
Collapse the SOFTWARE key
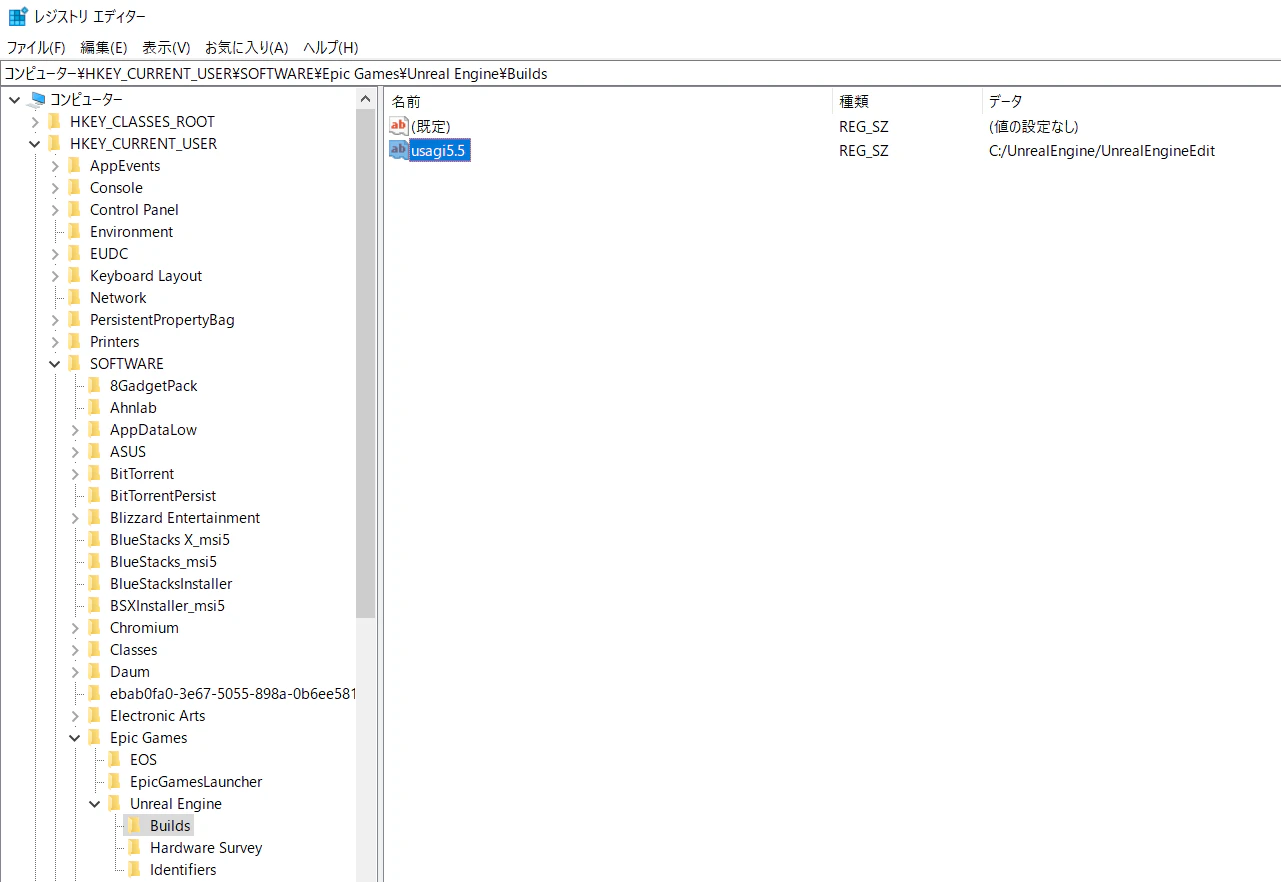coord(55,363)
